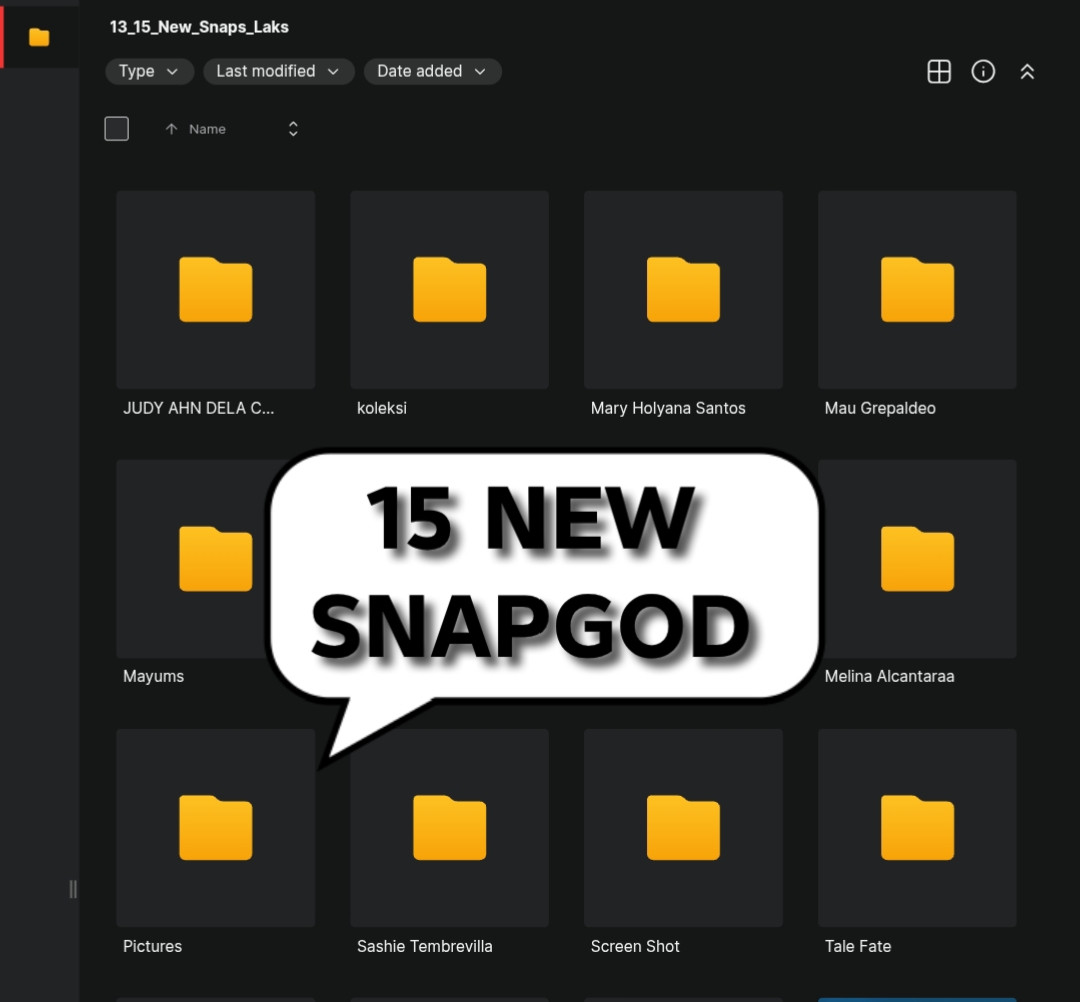
Task: Open the Screen Shot folder
Action: [x=683, y=842]
